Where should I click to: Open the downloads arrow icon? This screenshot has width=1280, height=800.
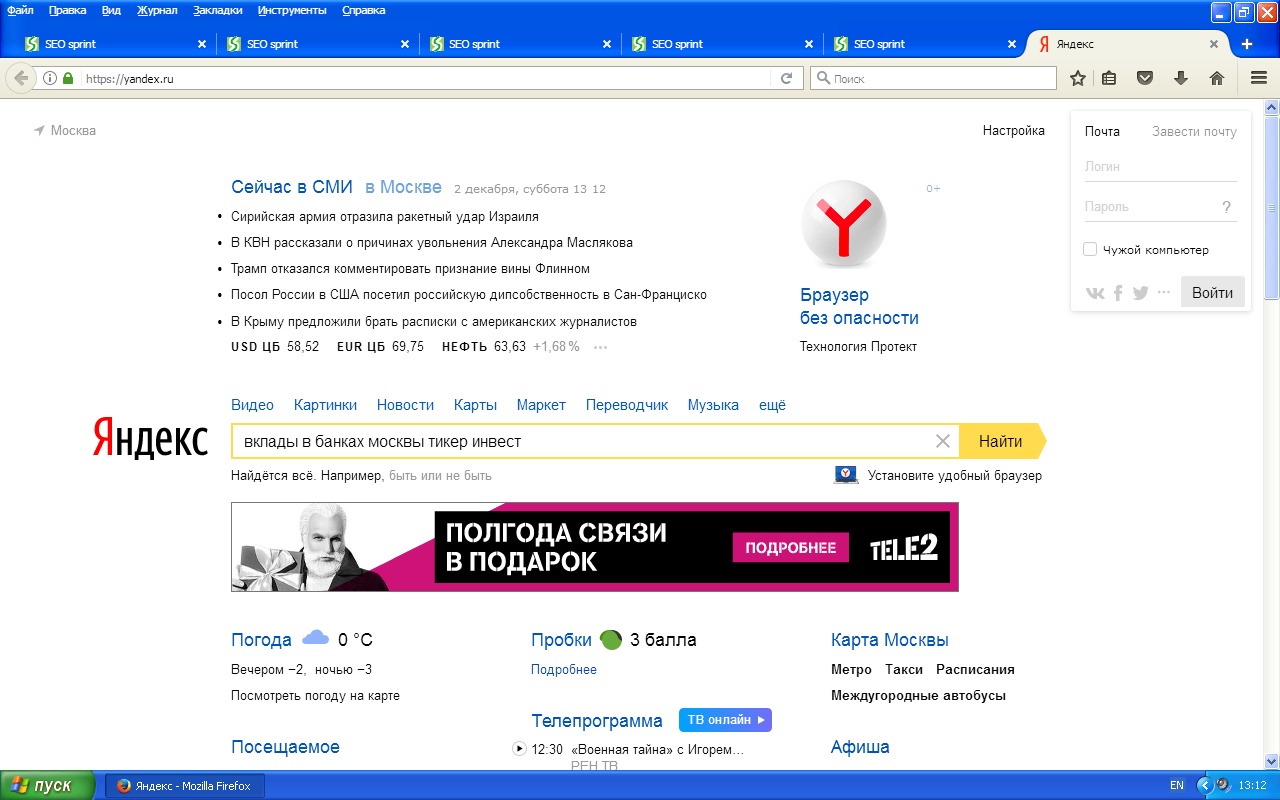pos(1181,78)
